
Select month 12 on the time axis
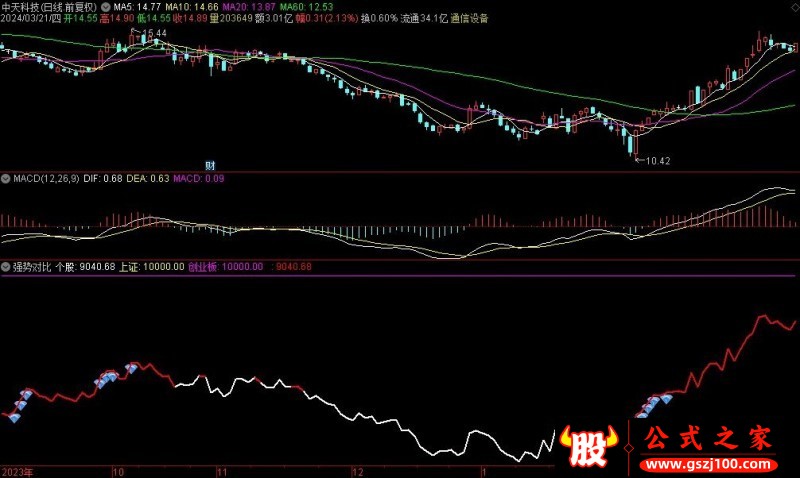coord(358,472)
